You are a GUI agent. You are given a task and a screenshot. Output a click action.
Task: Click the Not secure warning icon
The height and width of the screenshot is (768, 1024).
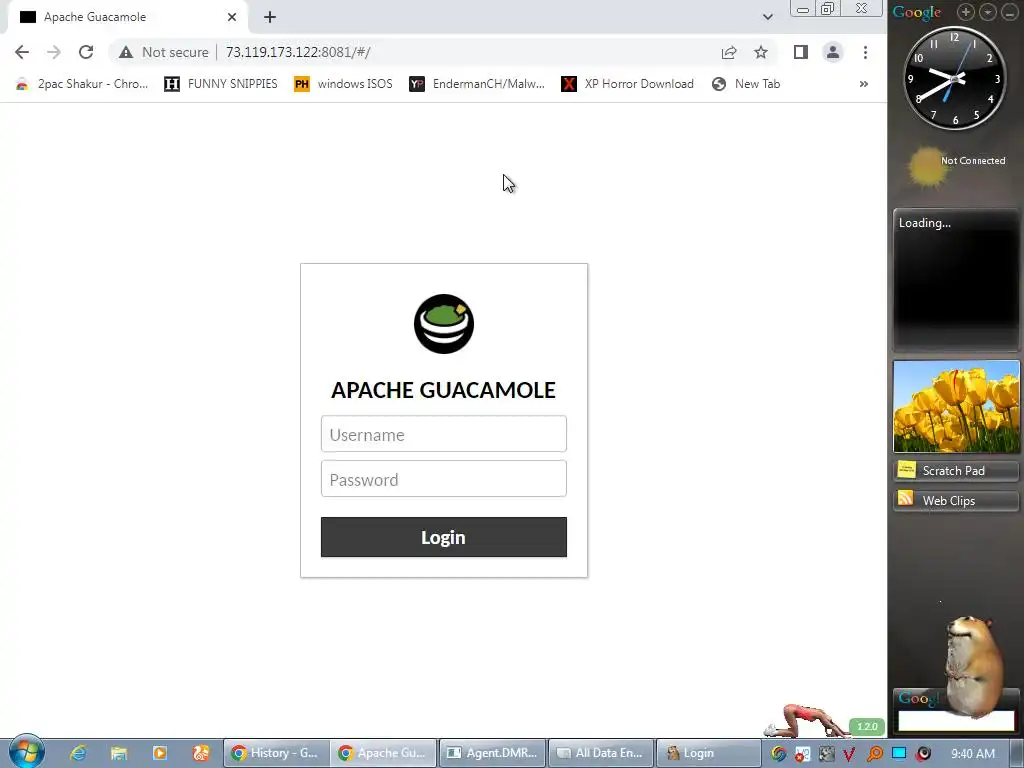pos(126,52)
